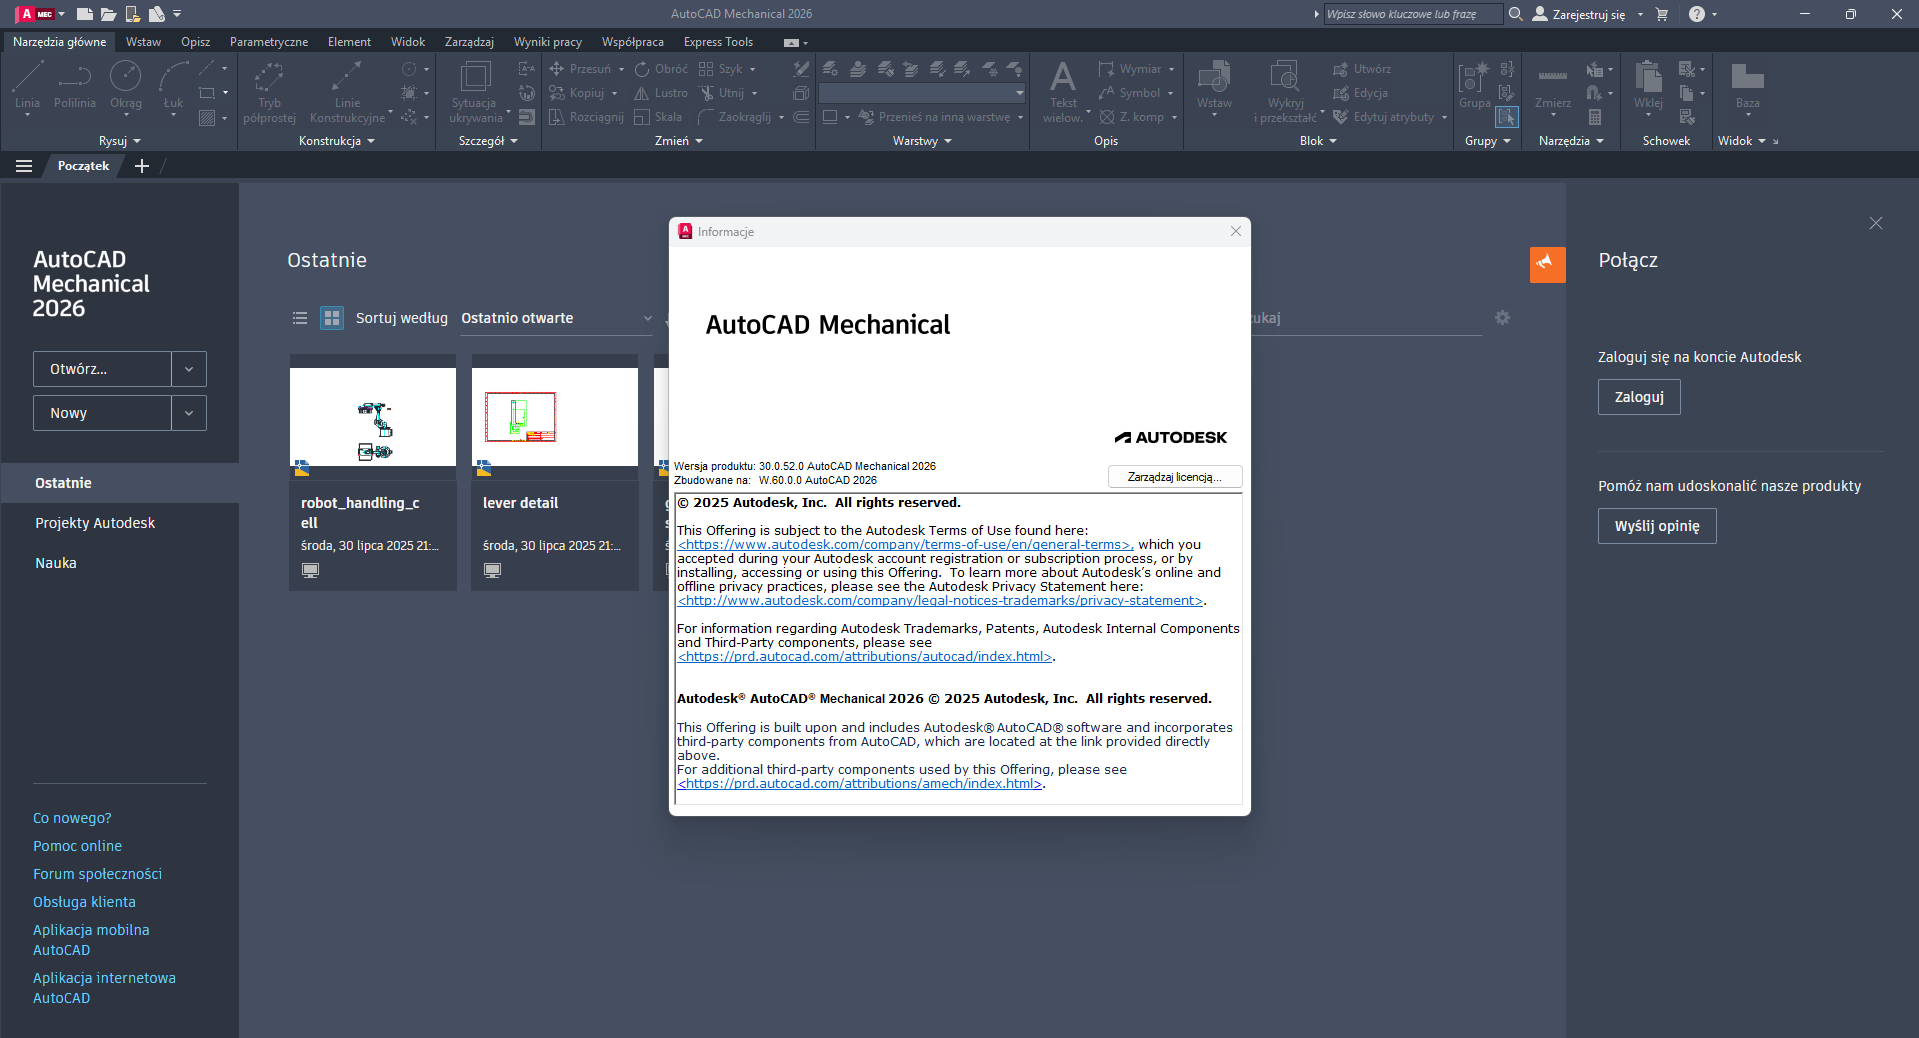1919x1038 pixels.
Task: Open the robot_handling_cell drawing thumbnail
Action: coord(373,417)
